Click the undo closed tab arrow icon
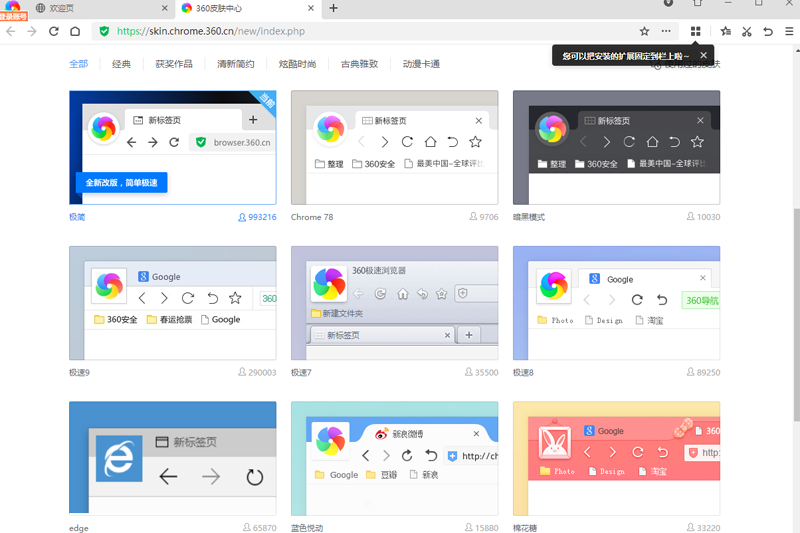This screenshot has height=533, width=800. [768, 32]
